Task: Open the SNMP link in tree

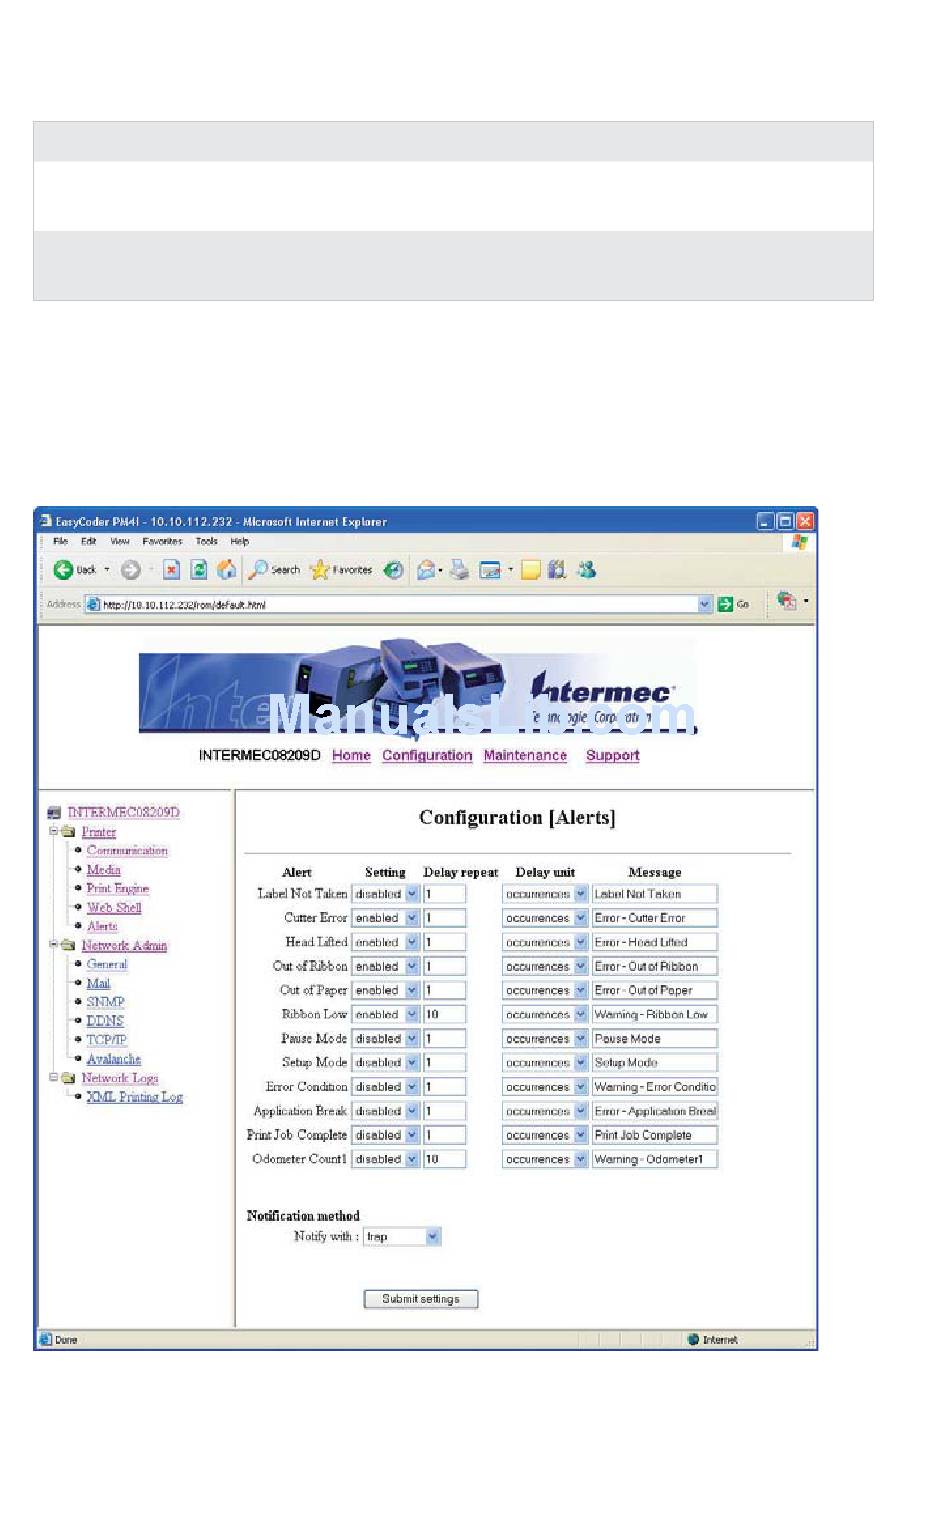Action: (x=105, y=1002)
